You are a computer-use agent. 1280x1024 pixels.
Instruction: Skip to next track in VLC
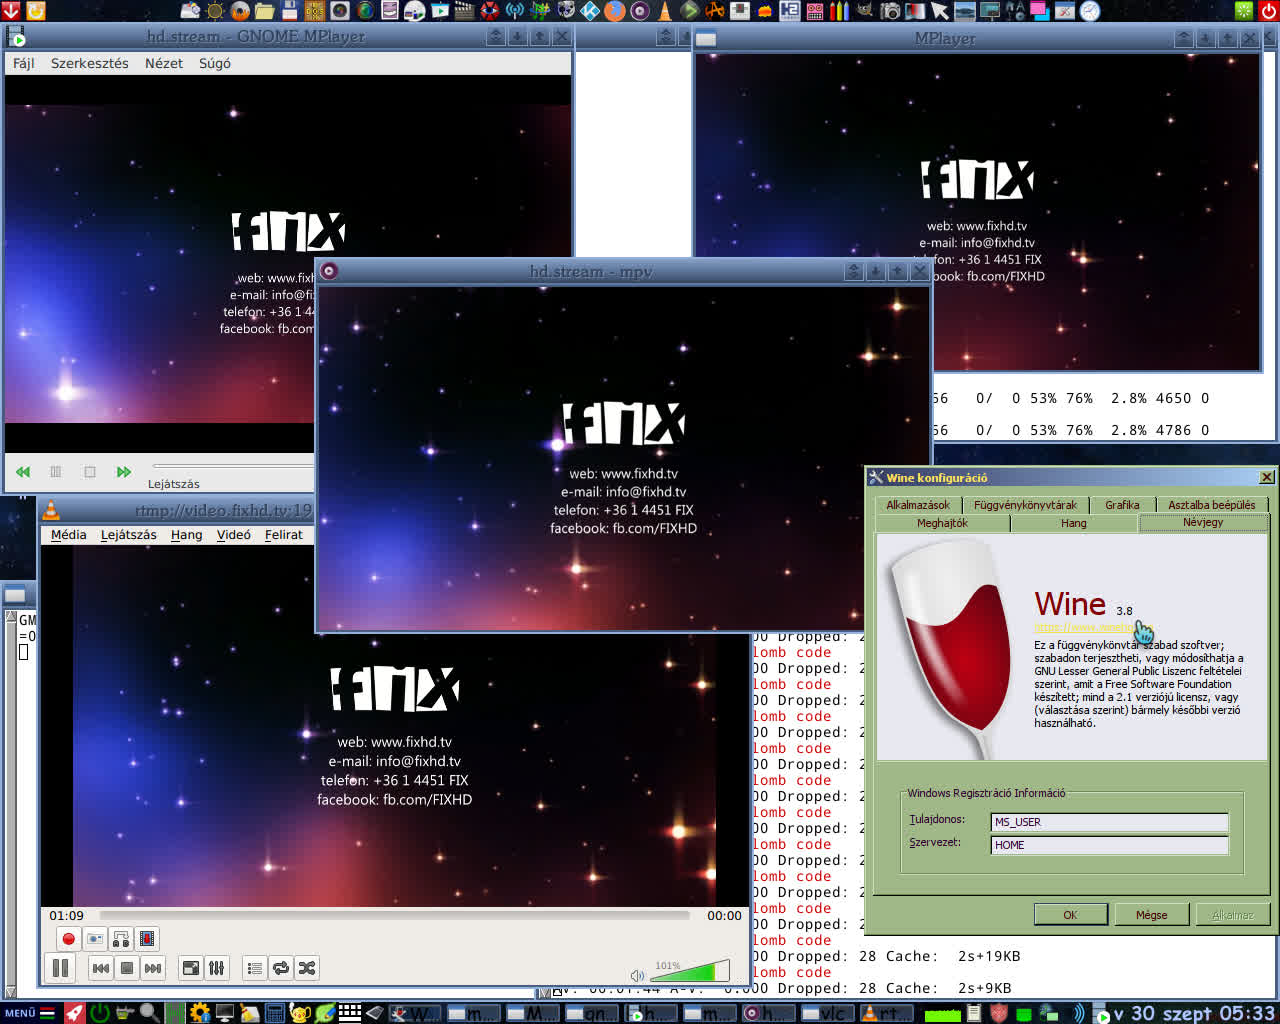pos(153,968)
